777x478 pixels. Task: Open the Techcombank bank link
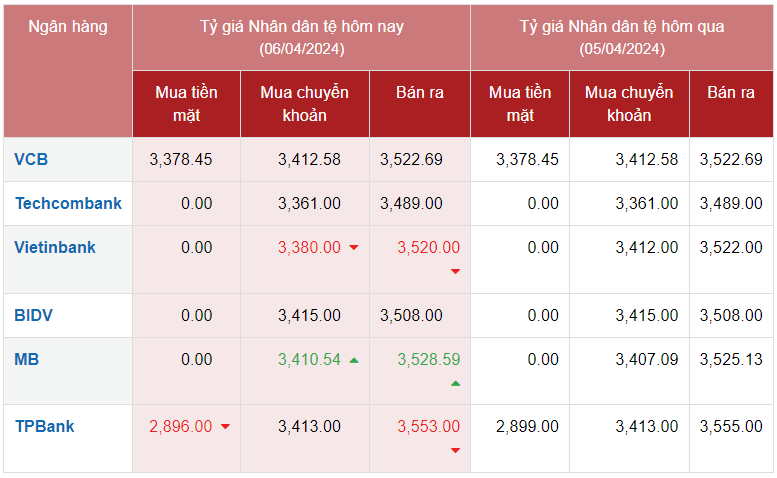coord(68,203)
